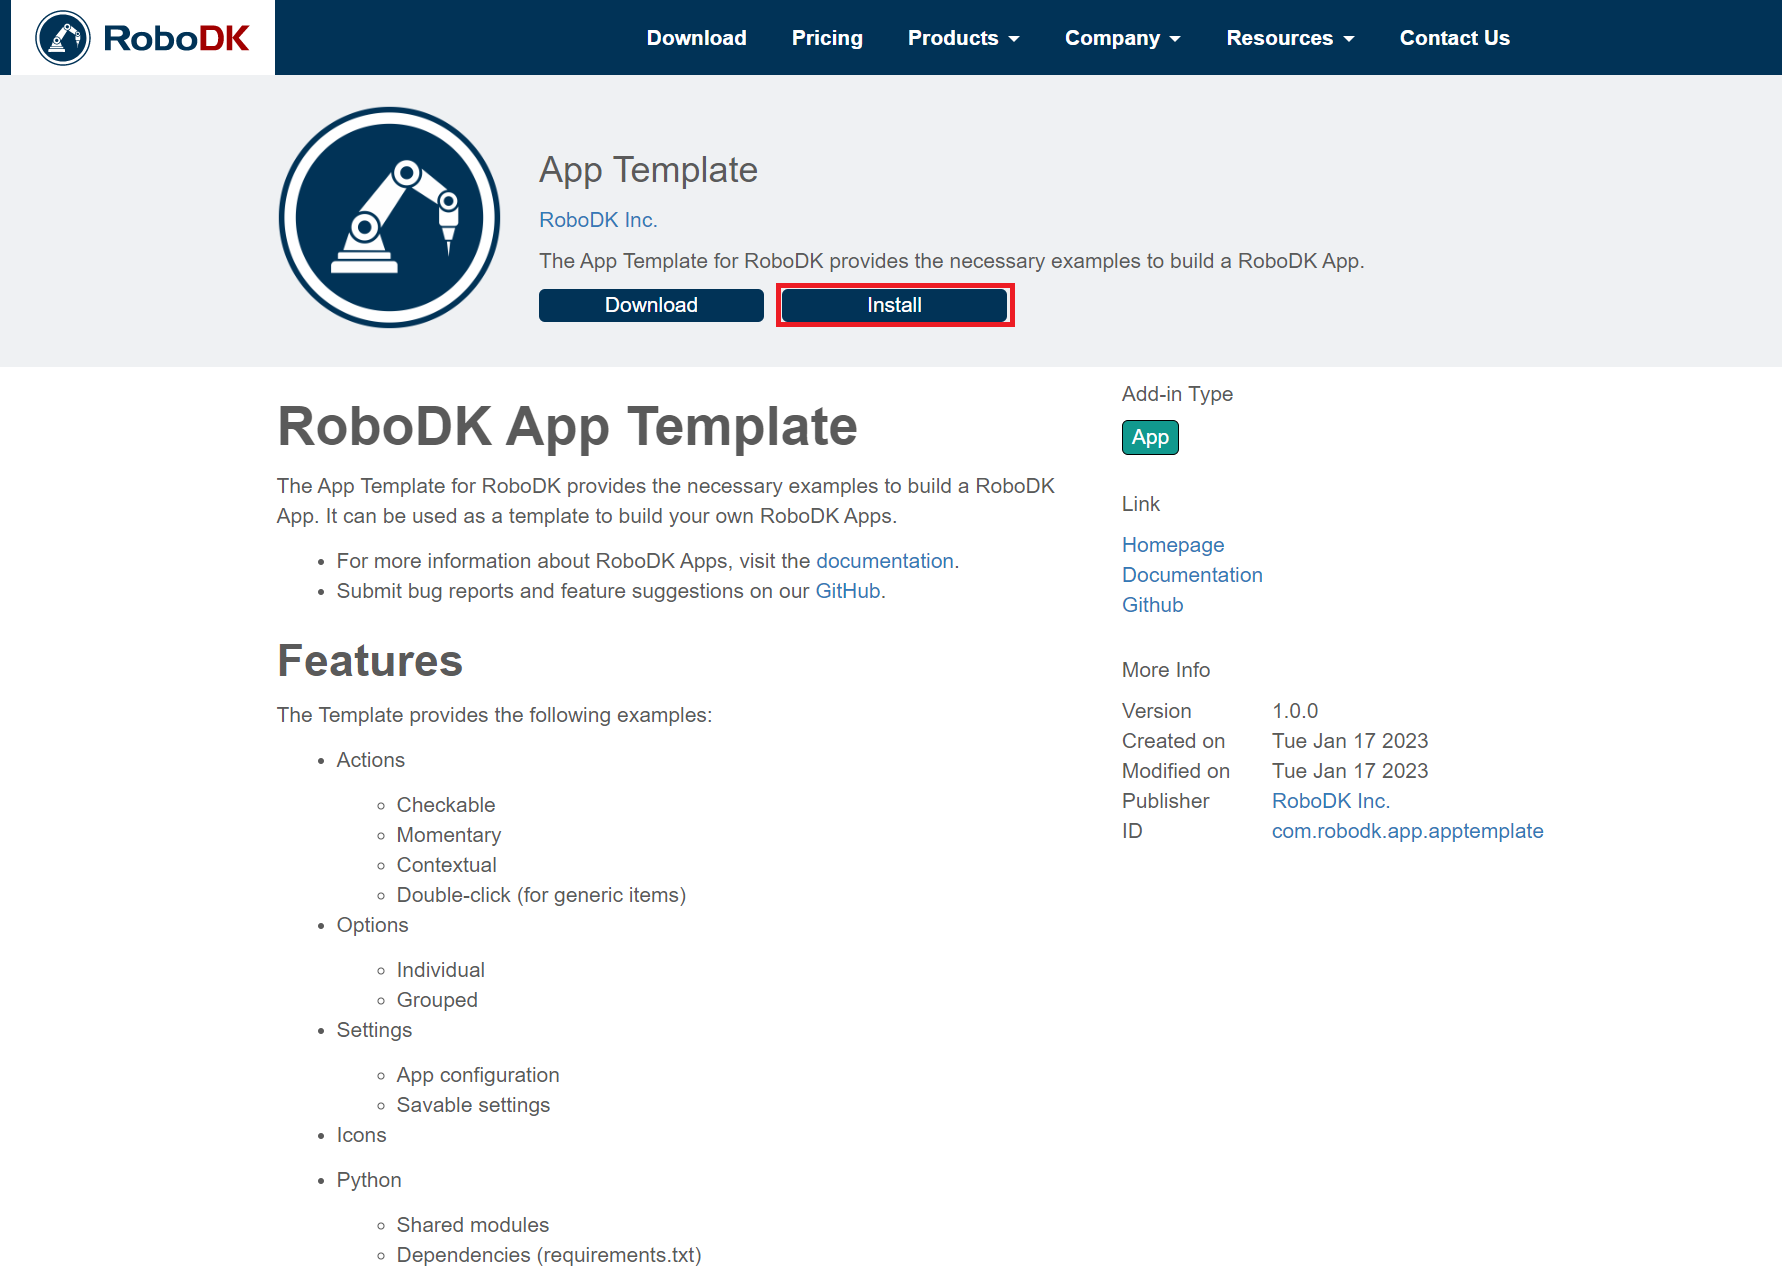Image resolution: width=1782 pixels, height=1286 pixels.
Task: Click the RoboDK Inc. publisher link
Action: coord(1330,801)
